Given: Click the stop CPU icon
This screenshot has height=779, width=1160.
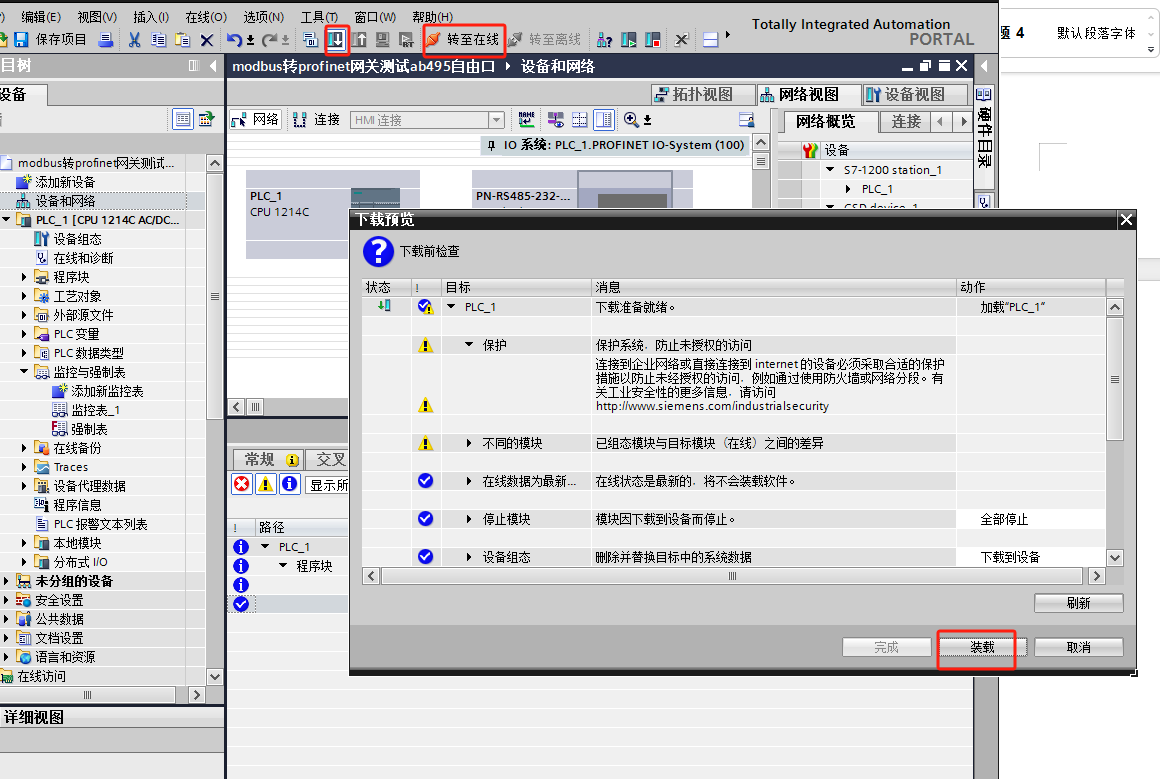Looking at the screenshot, I should (652, 39).
